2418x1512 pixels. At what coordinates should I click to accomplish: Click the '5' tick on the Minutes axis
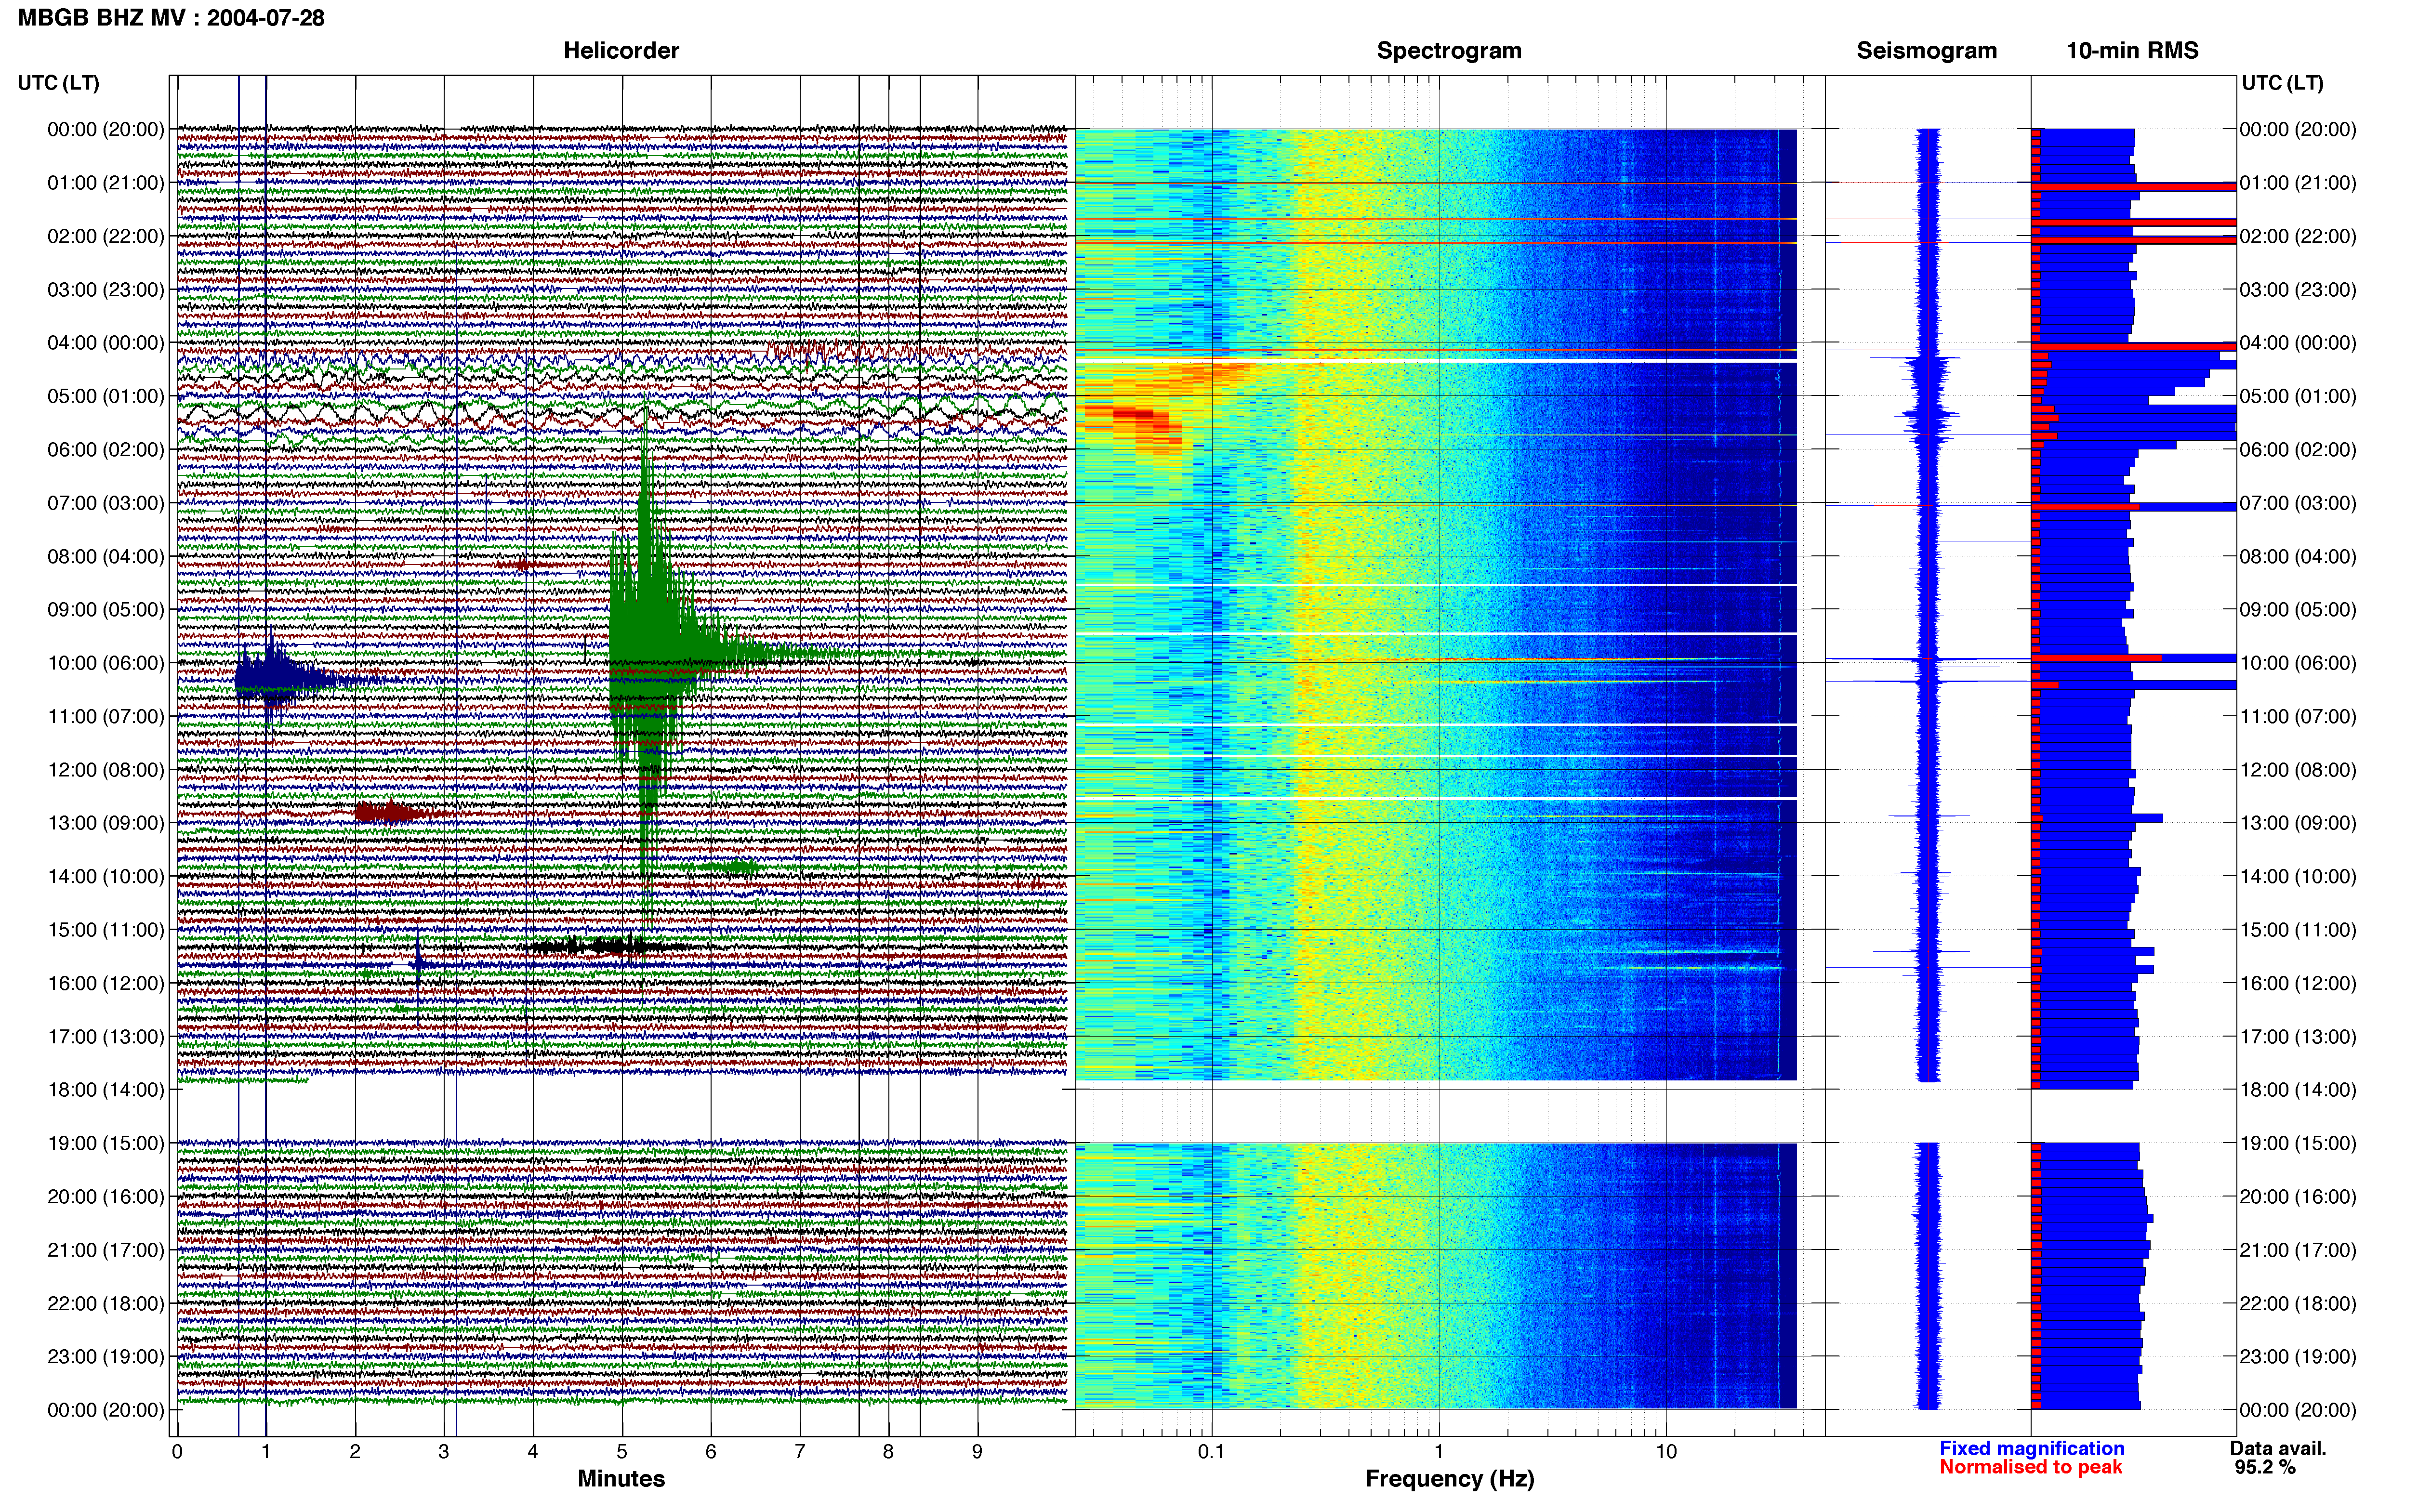click(x=622, y=1451)
